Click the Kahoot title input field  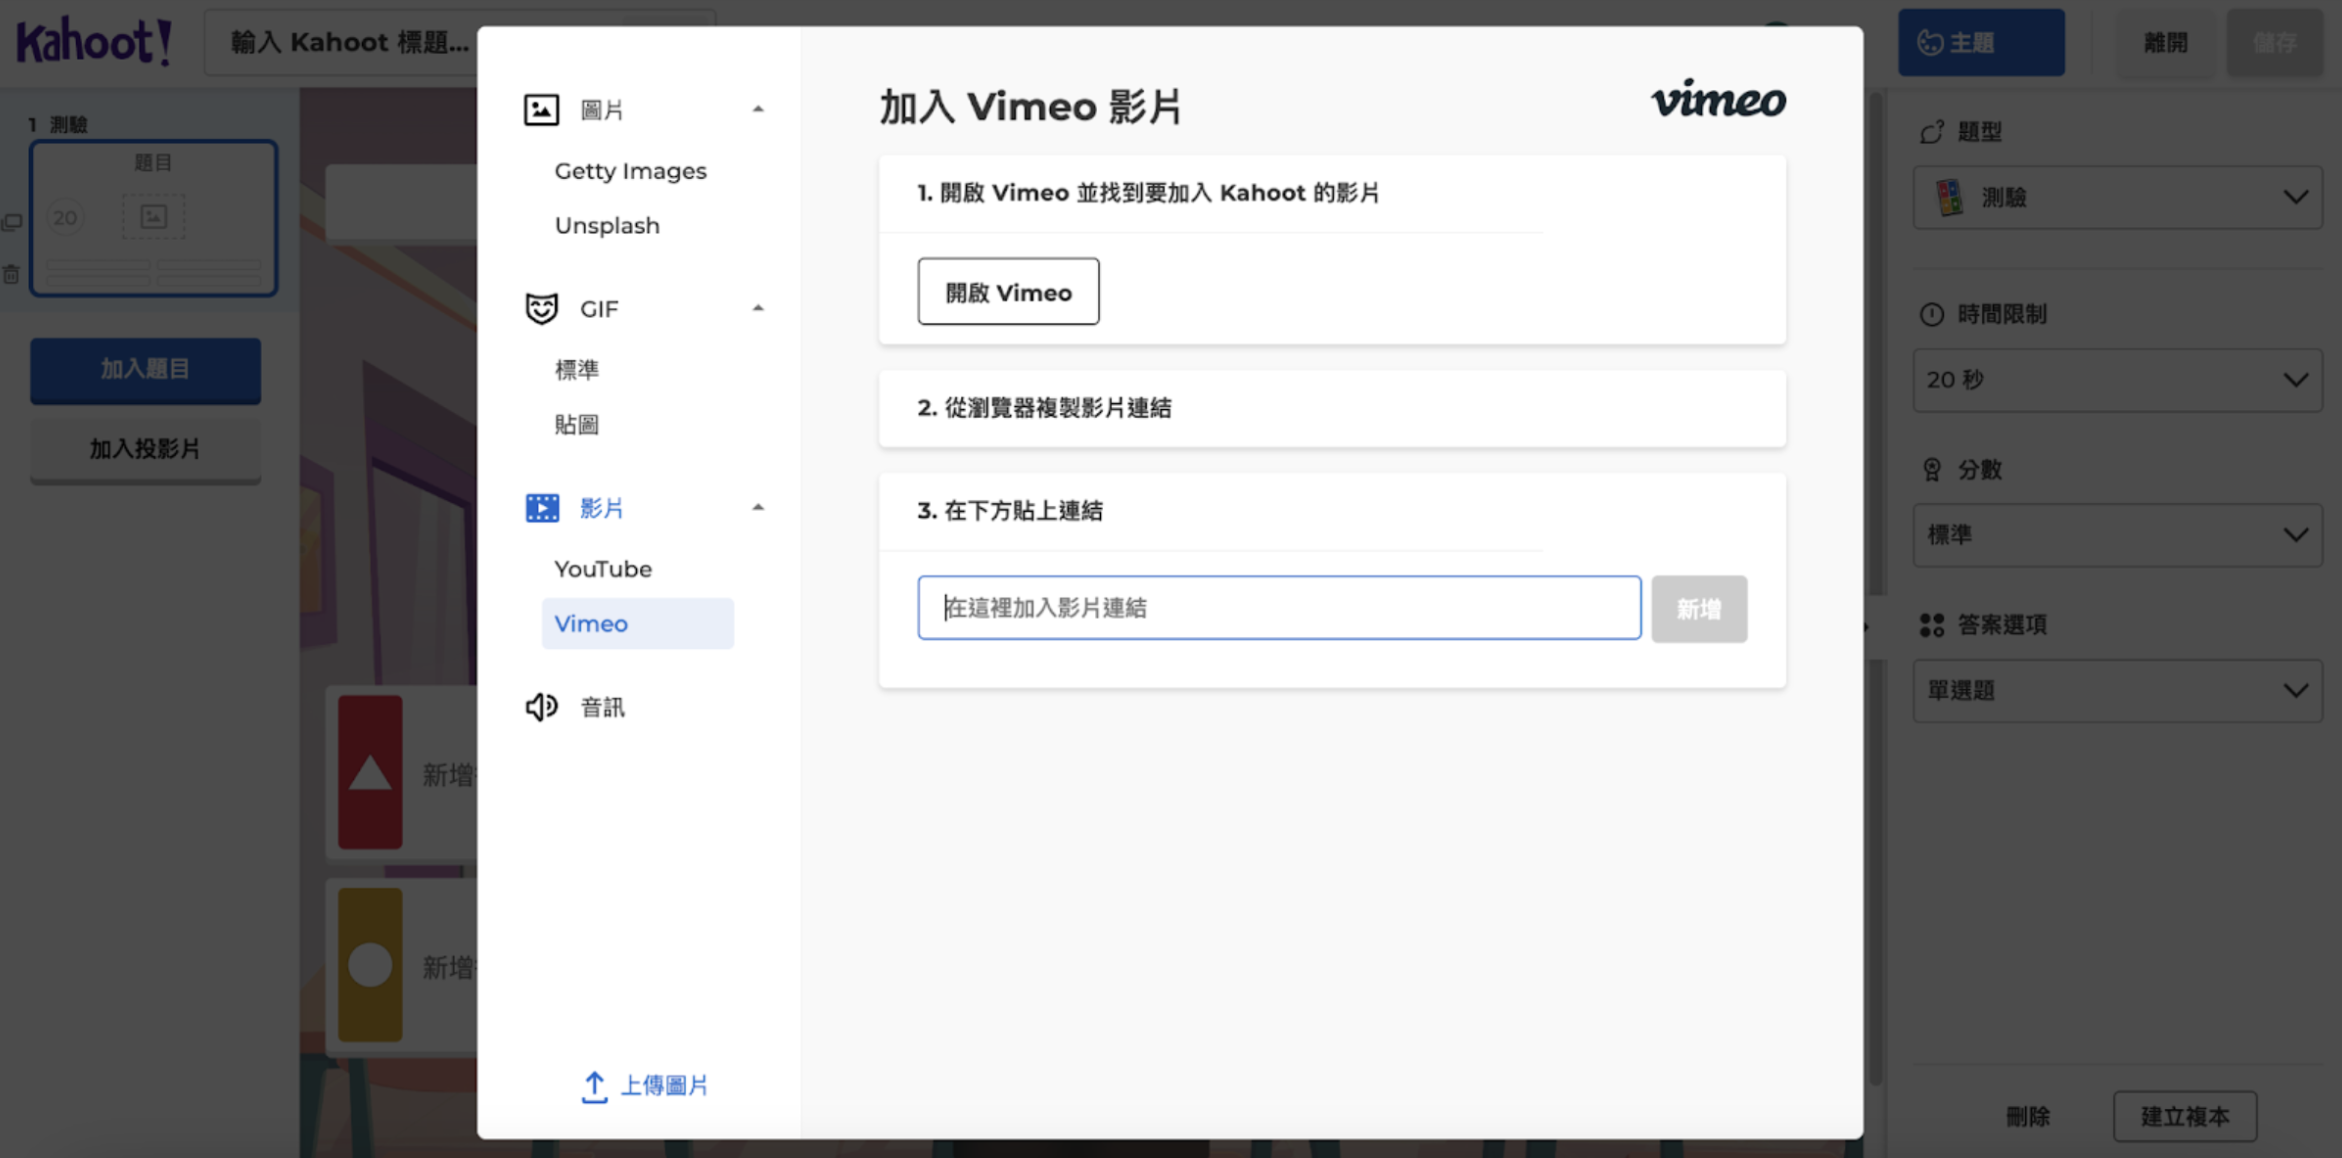coord(460,43)
